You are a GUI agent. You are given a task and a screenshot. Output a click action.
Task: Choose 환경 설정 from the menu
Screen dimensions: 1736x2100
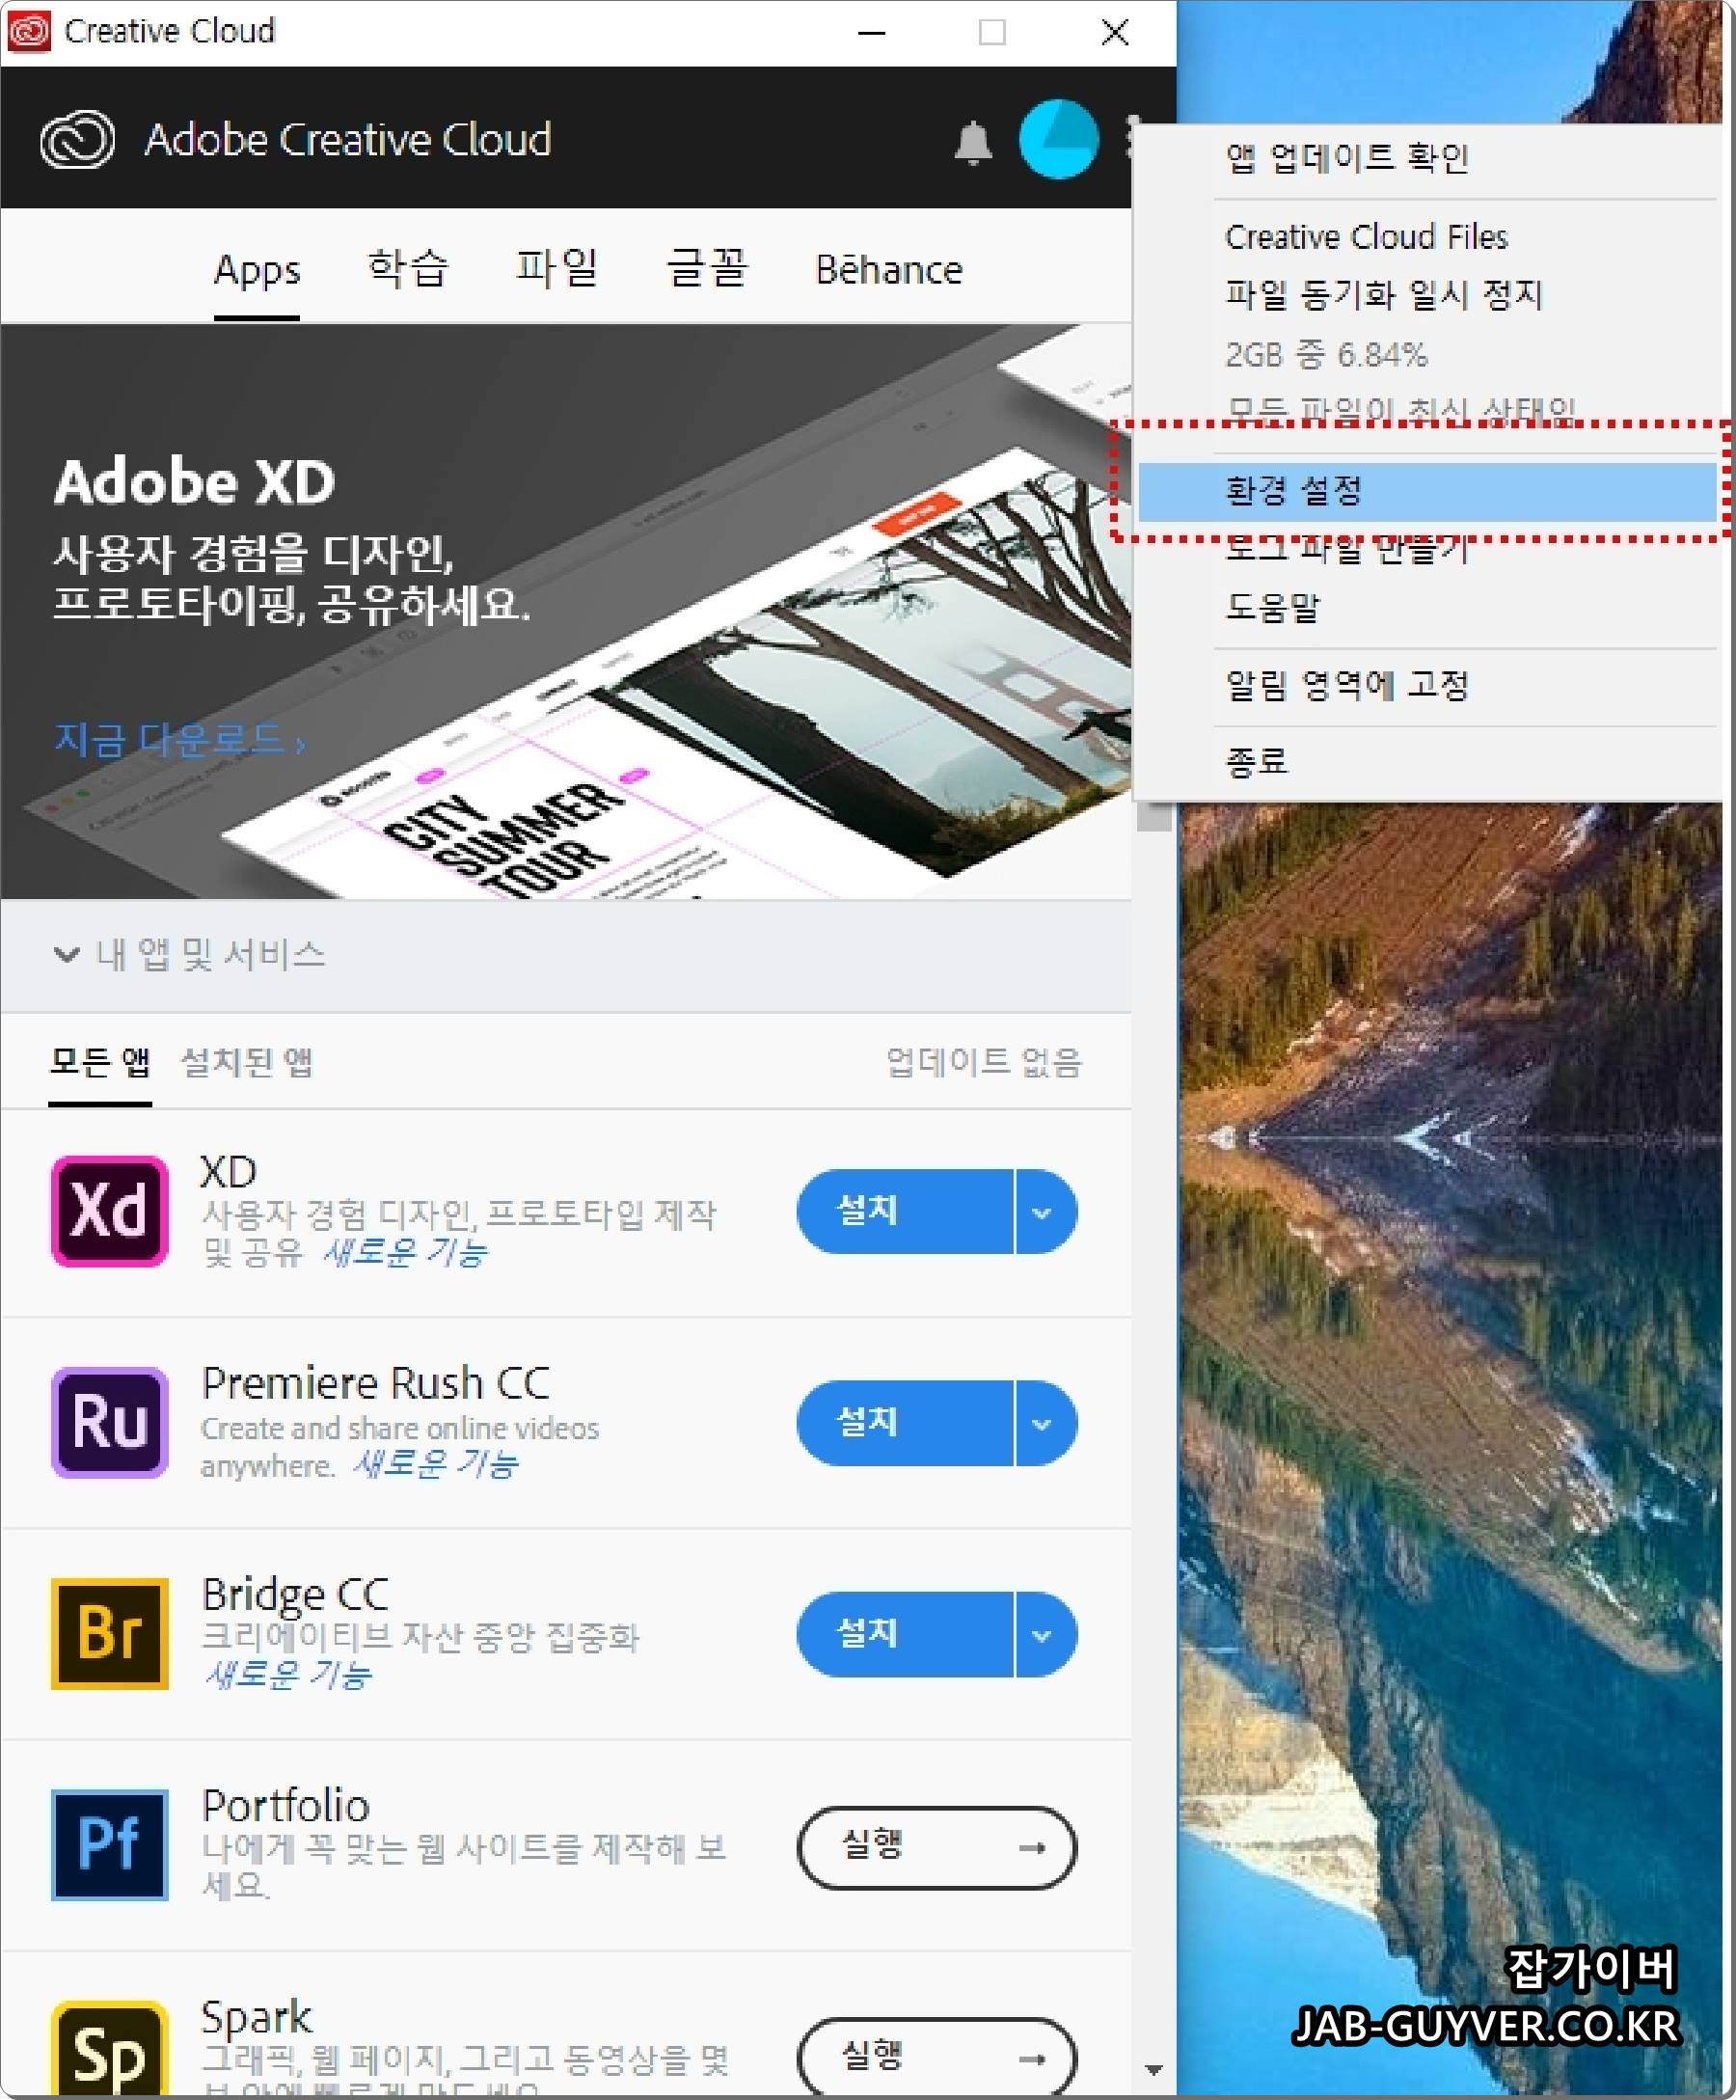coord(1427,491)
